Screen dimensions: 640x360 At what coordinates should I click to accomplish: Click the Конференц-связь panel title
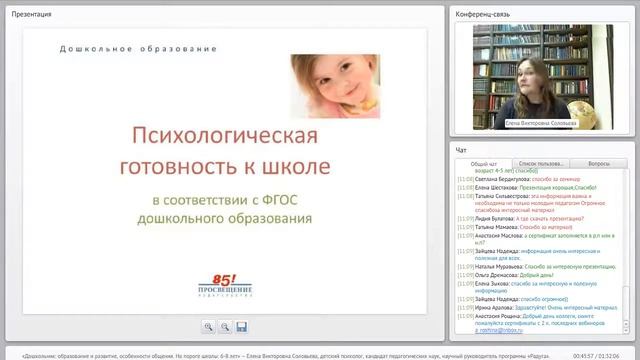click(482, 14)
